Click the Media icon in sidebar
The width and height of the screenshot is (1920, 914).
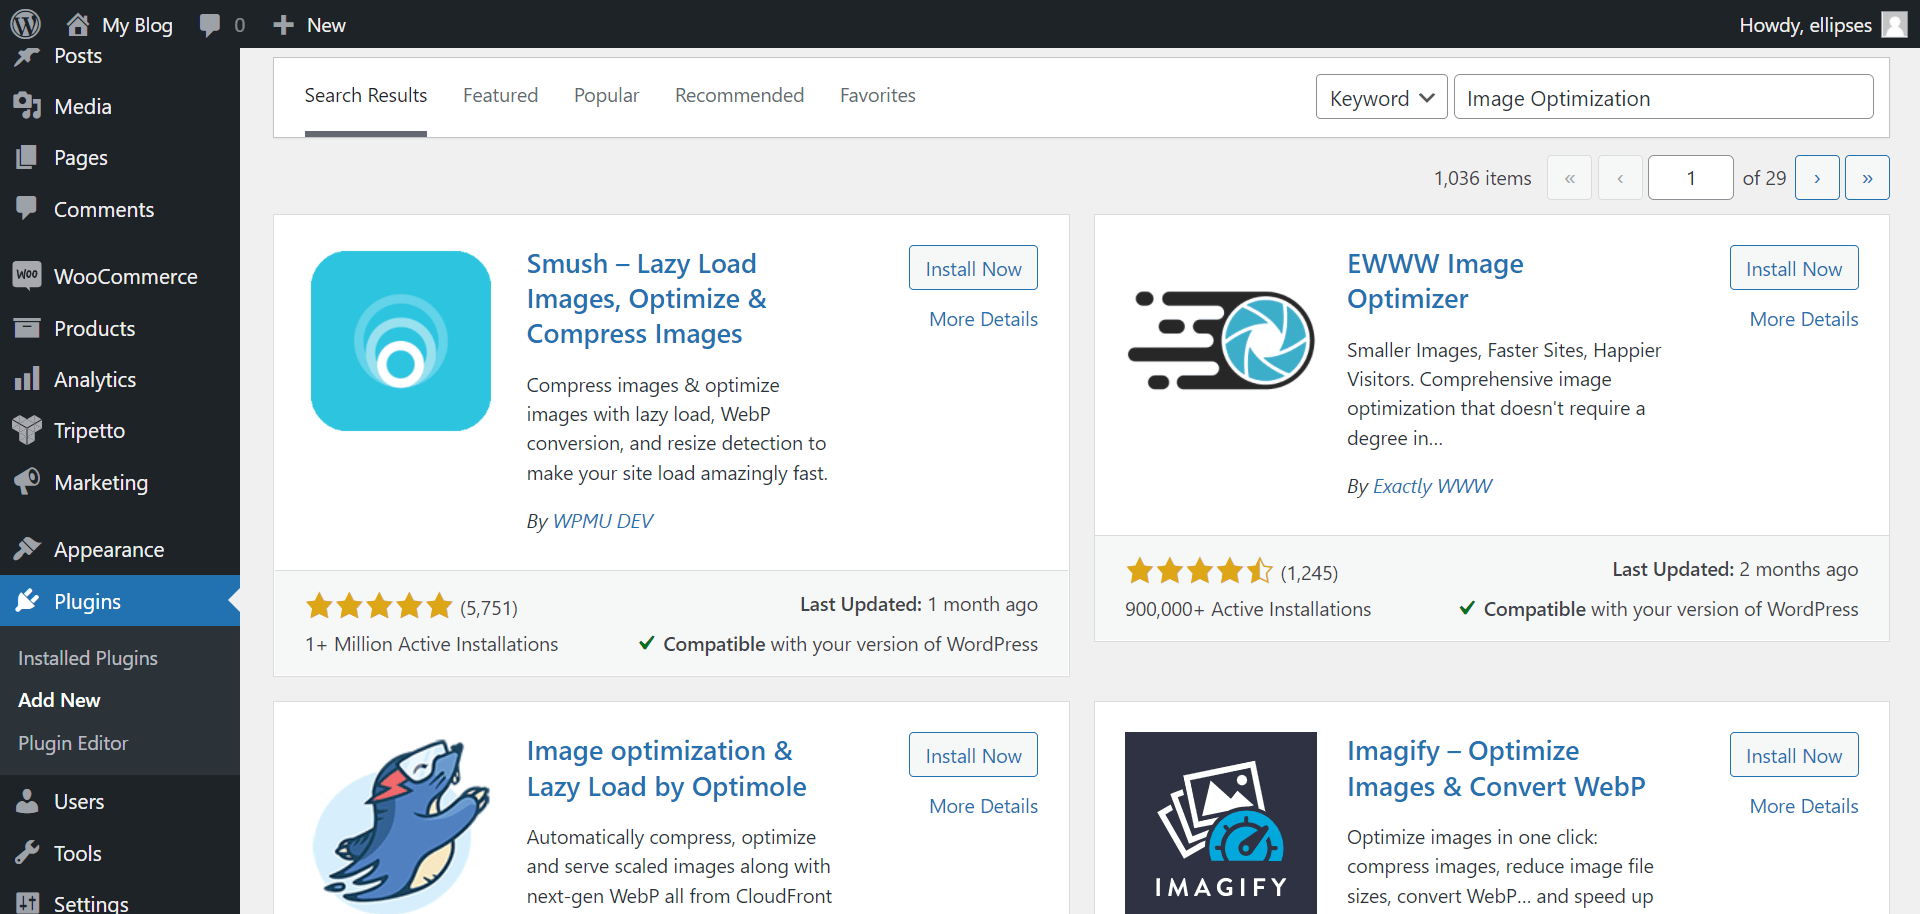point(27,106)
